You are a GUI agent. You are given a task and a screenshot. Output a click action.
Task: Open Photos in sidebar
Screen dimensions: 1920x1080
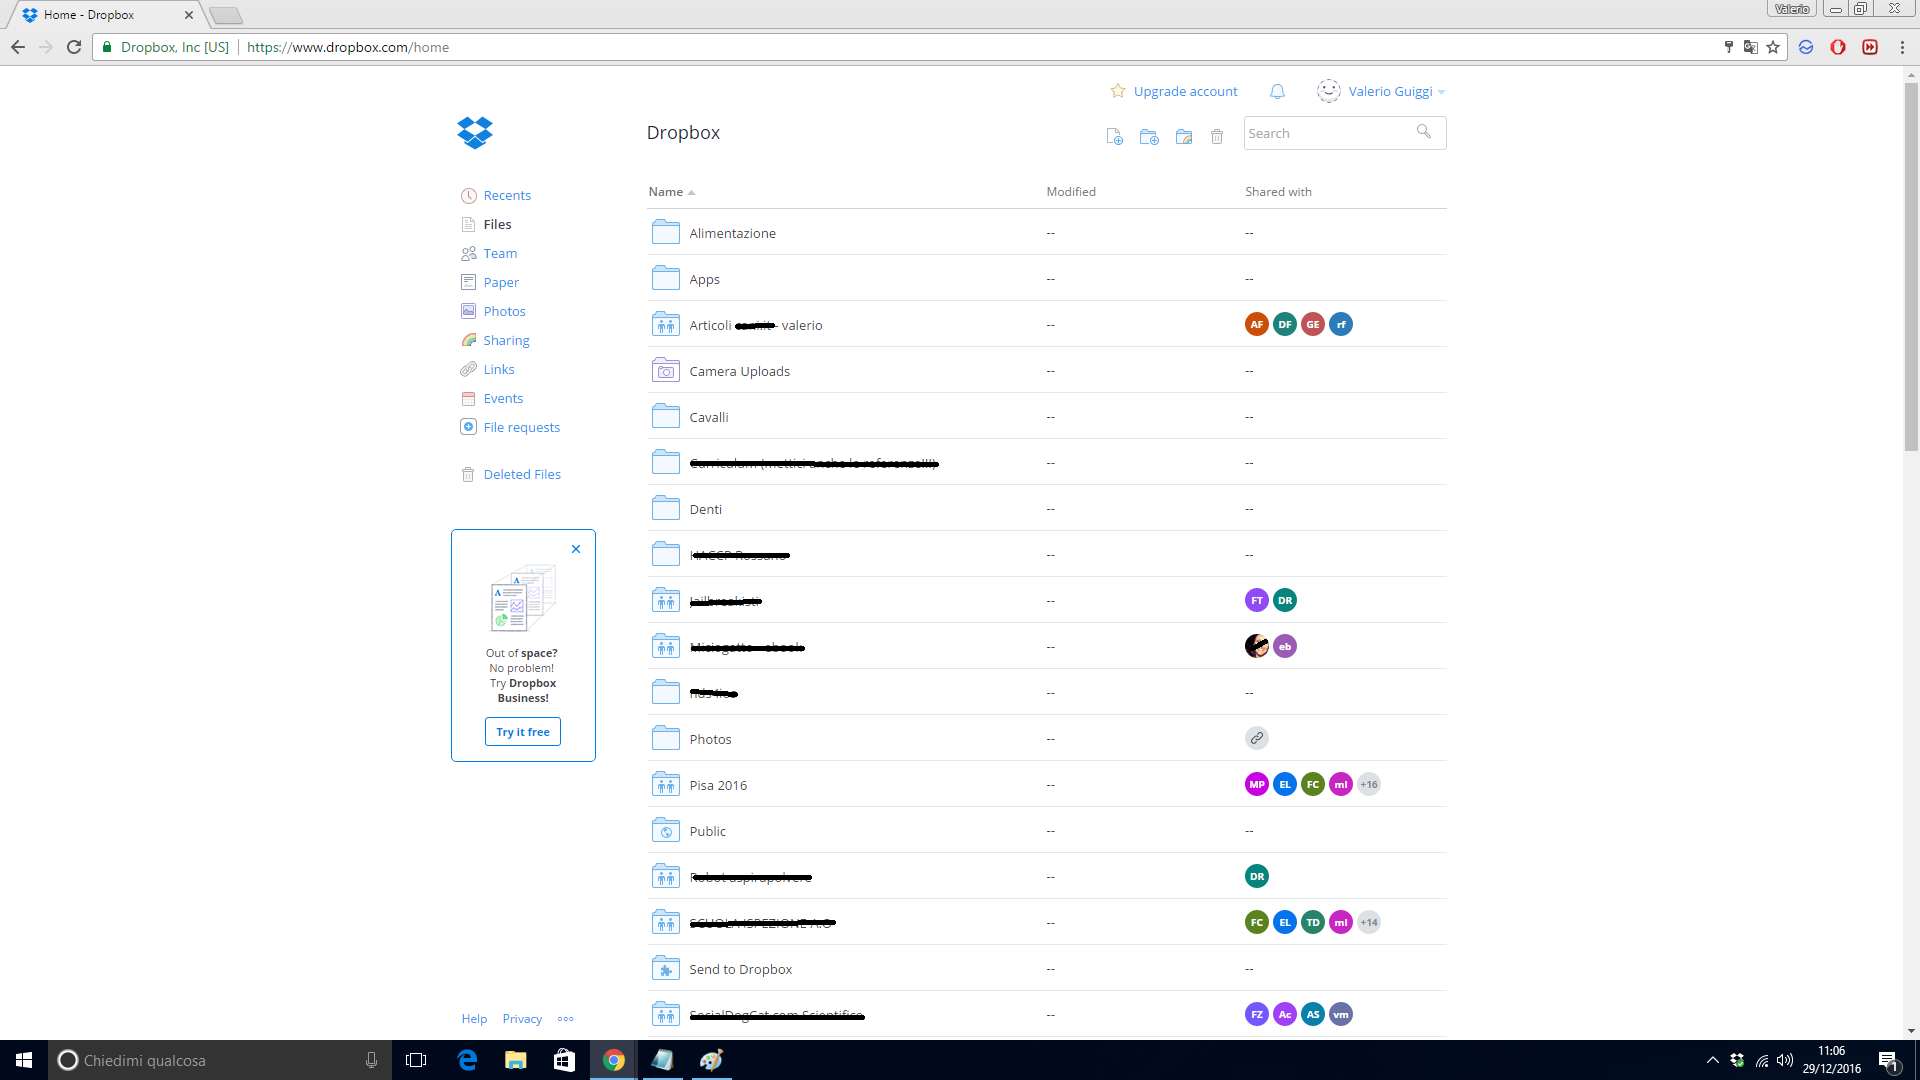coord(504,311)
